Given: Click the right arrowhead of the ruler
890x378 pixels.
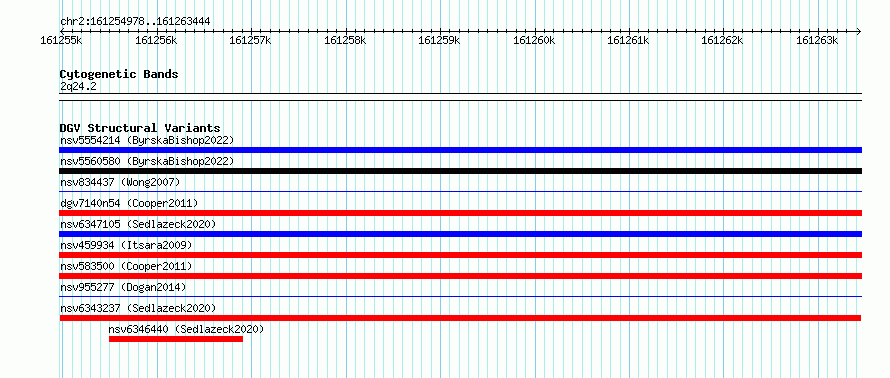Looking at the screenshot, I should coord(859,31).
